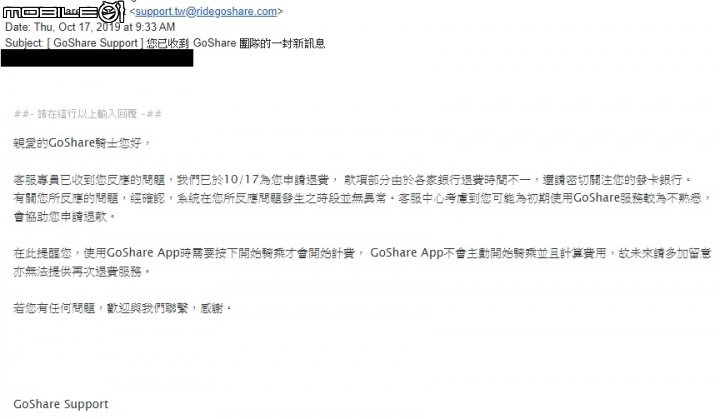Select the [ GoShare Support ] subject tag
The width and height of the screenshot is (720, 419).
pyautogui.click(x=95, y=43)
